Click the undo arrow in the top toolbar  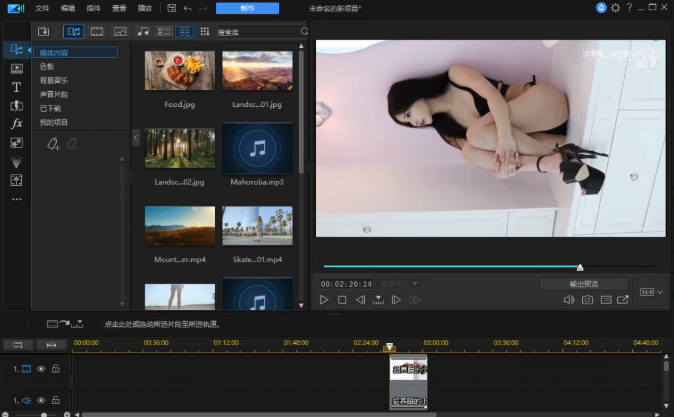pyautogui.click(x=187, y=7)
